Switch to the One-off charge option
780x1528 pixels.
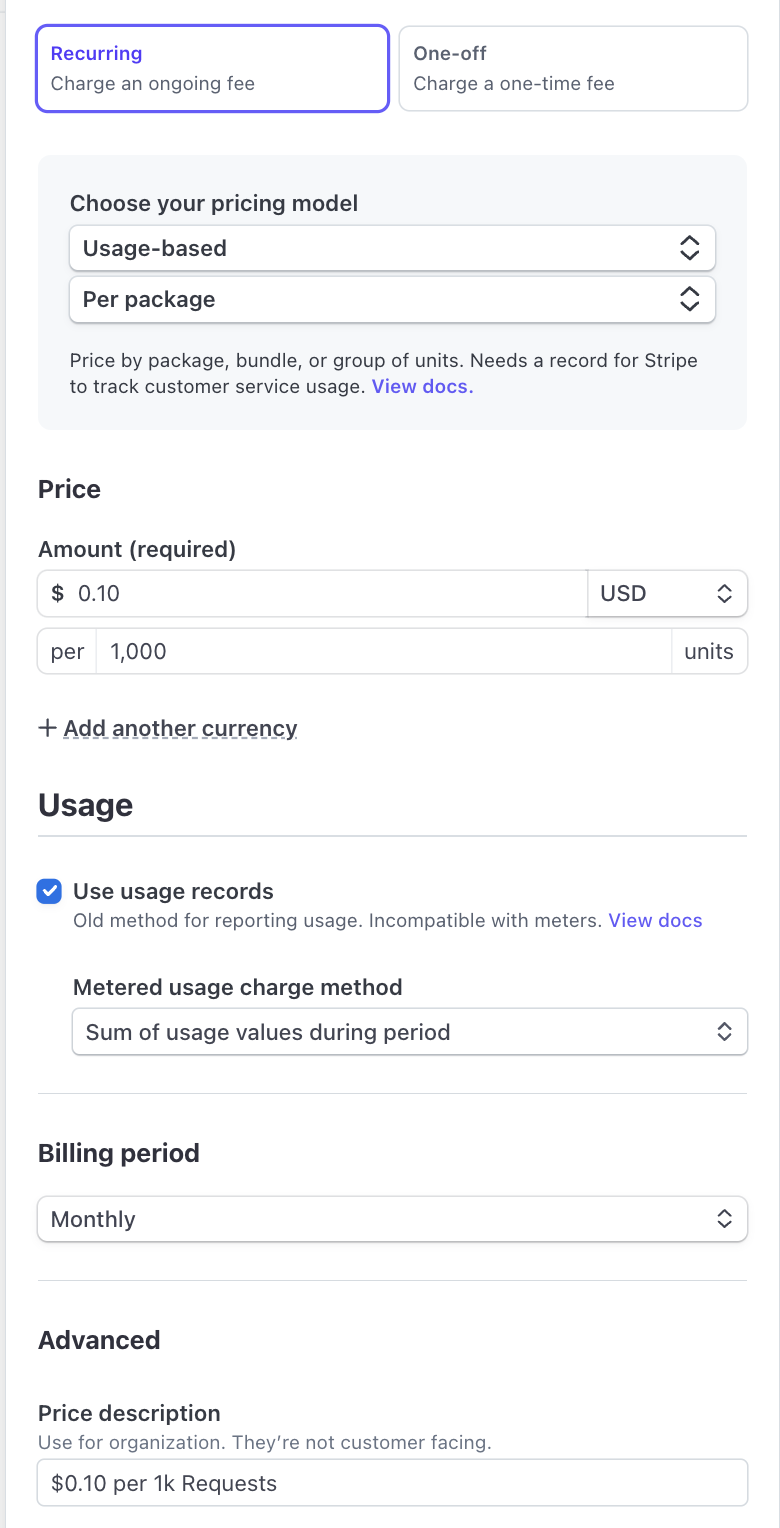coord(572,68)
